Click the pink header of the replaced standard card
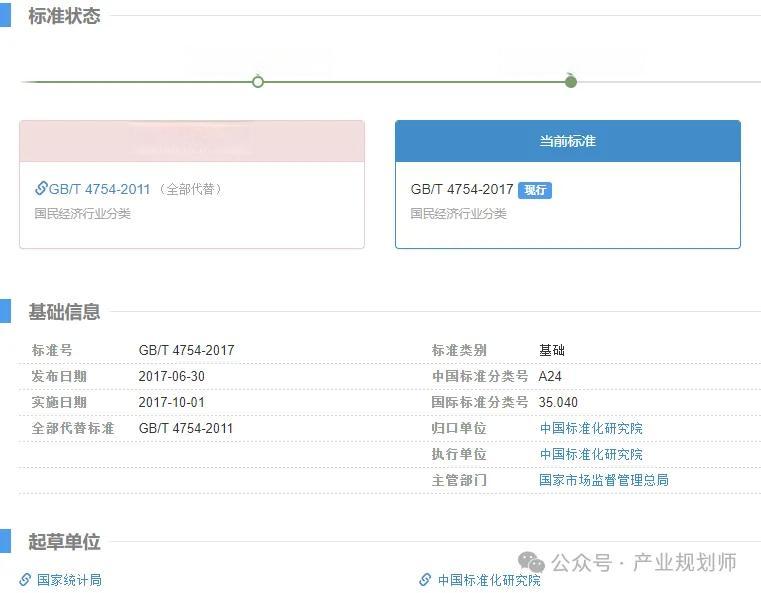This screenshot has width=761, height=593. point(192,141)
